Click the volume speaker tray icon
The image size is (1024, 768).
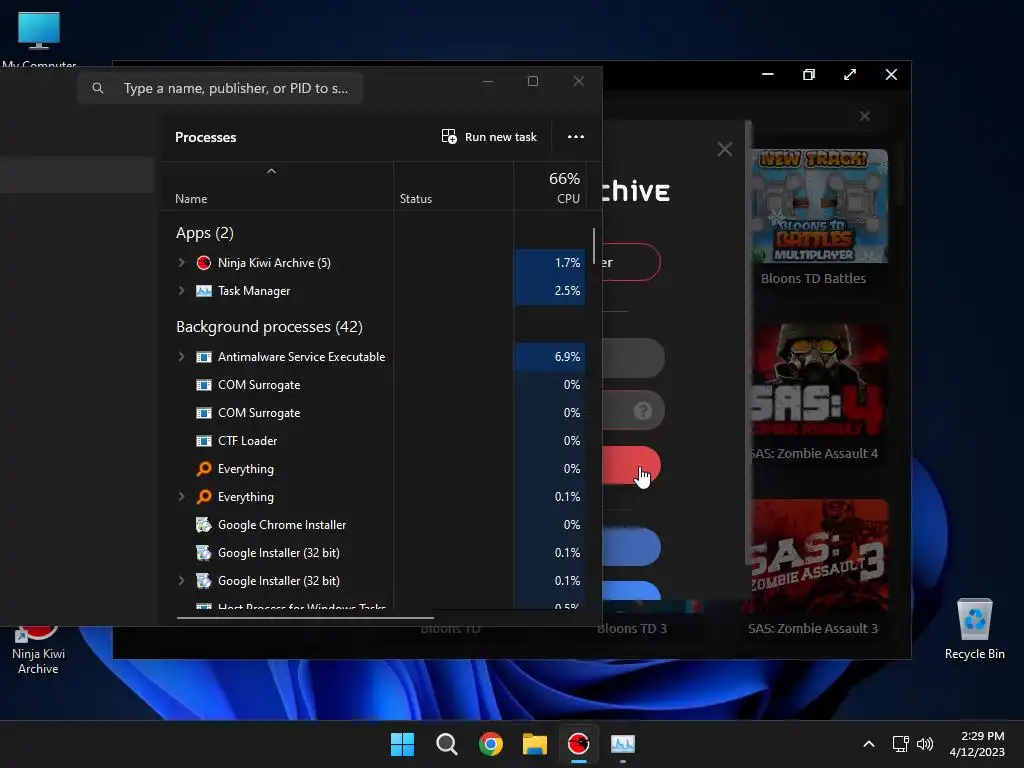(x=925, y=744)
